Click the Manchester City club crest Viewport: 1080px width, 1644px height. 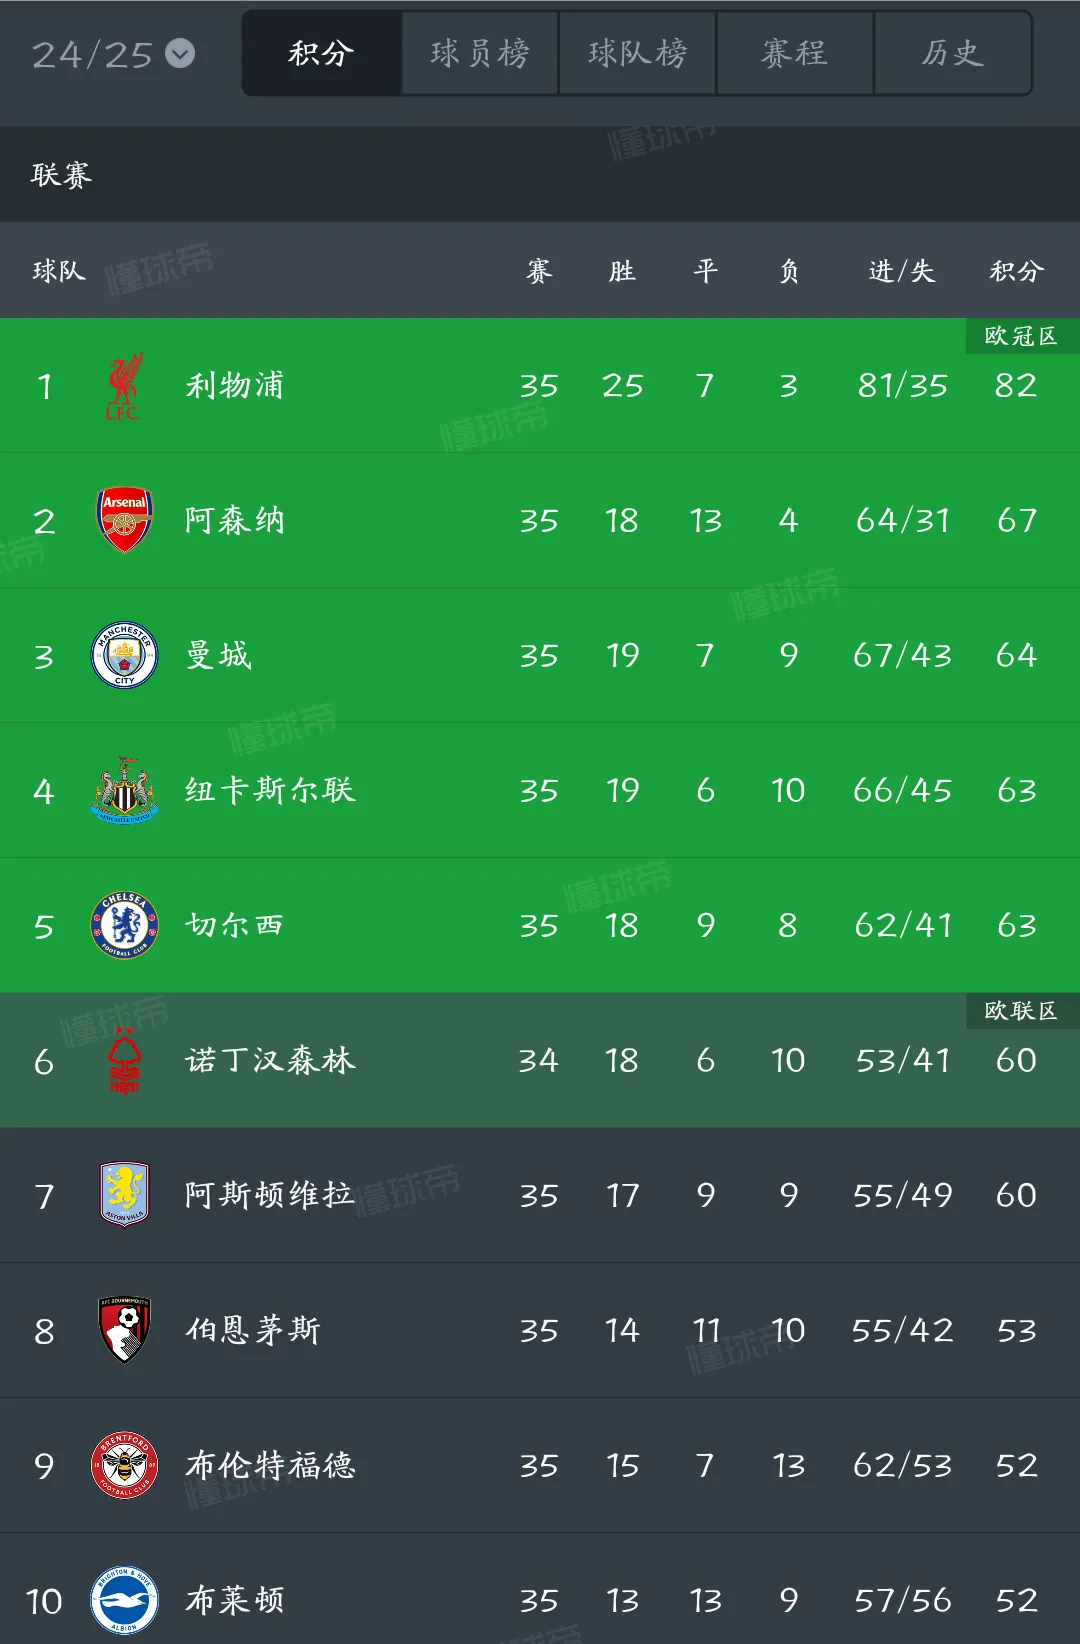(x=124, y=655)
